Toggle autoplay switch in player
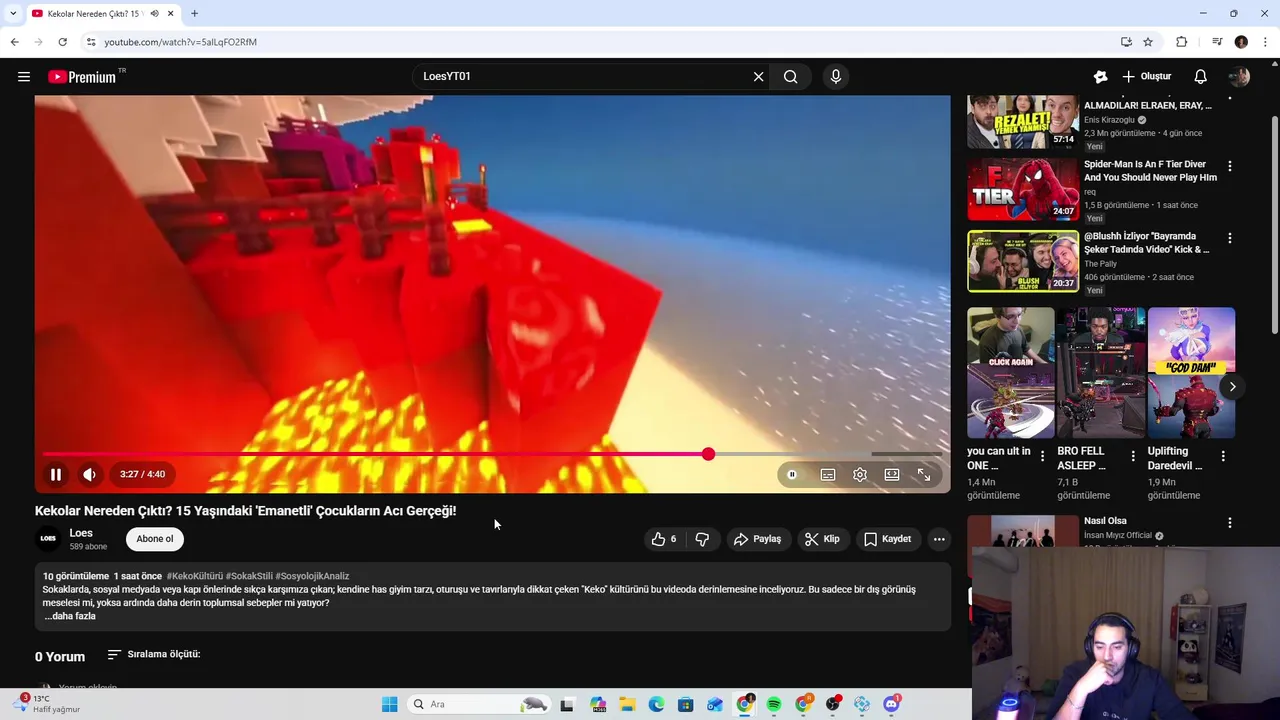 pos(792,474)
